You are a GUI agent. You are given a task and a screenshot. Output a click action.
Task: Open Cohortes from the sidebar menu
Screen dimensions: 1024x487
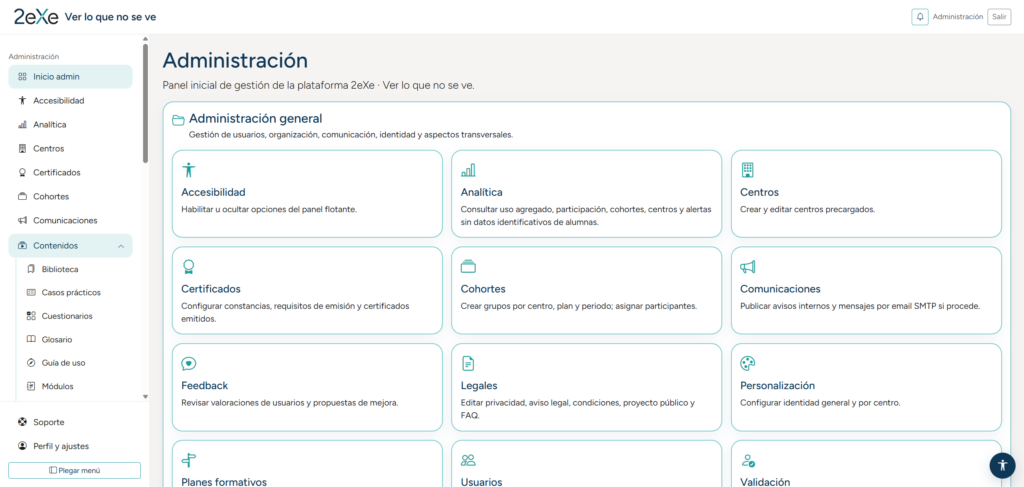pos(71,196)
